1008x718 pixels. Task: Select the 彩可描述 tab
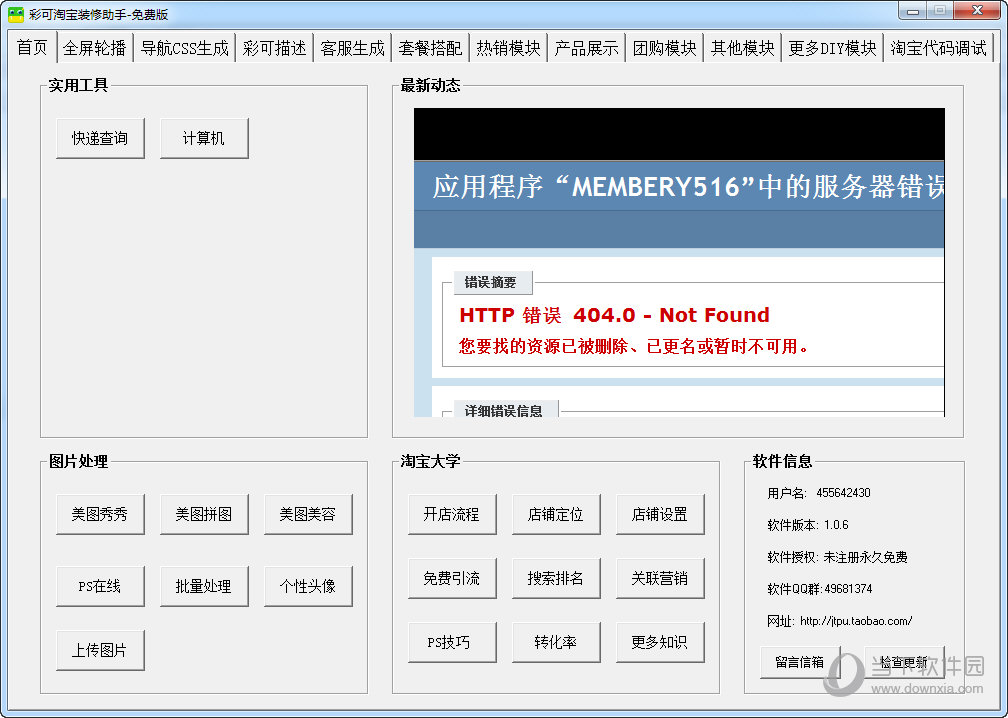(274, 48)
